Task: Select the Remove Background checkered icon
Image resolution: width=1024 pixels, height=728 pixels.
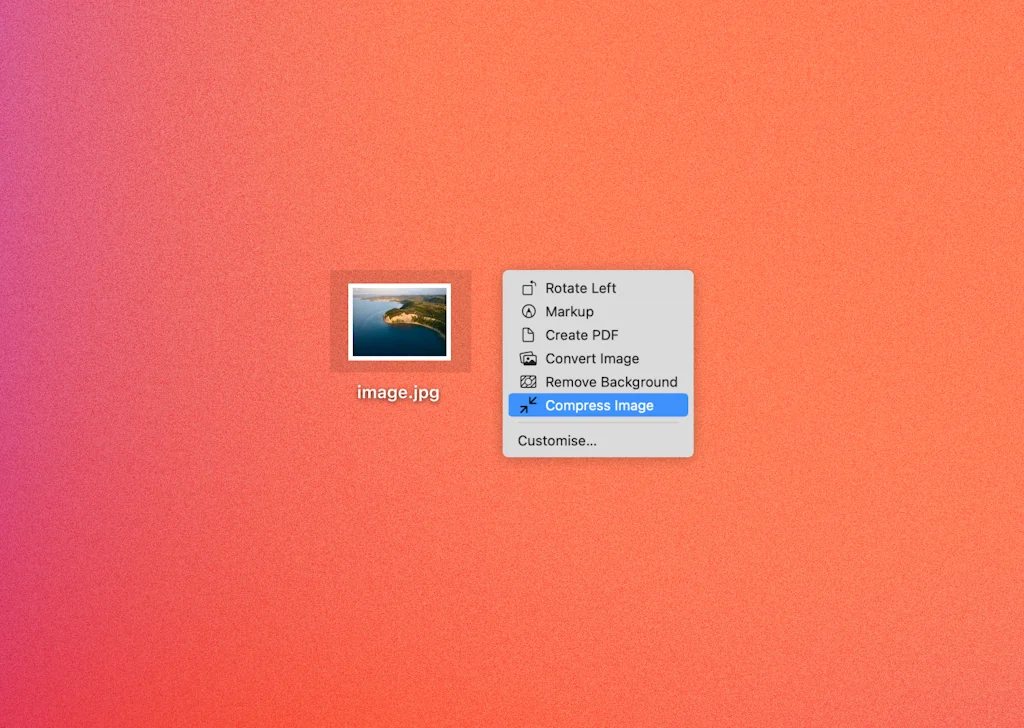Action: 528,381
